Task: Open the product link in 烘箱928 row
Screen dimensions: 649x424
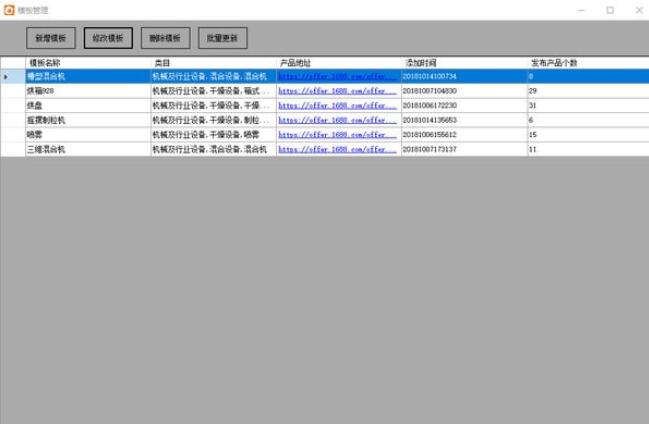Action: point(337,91)
